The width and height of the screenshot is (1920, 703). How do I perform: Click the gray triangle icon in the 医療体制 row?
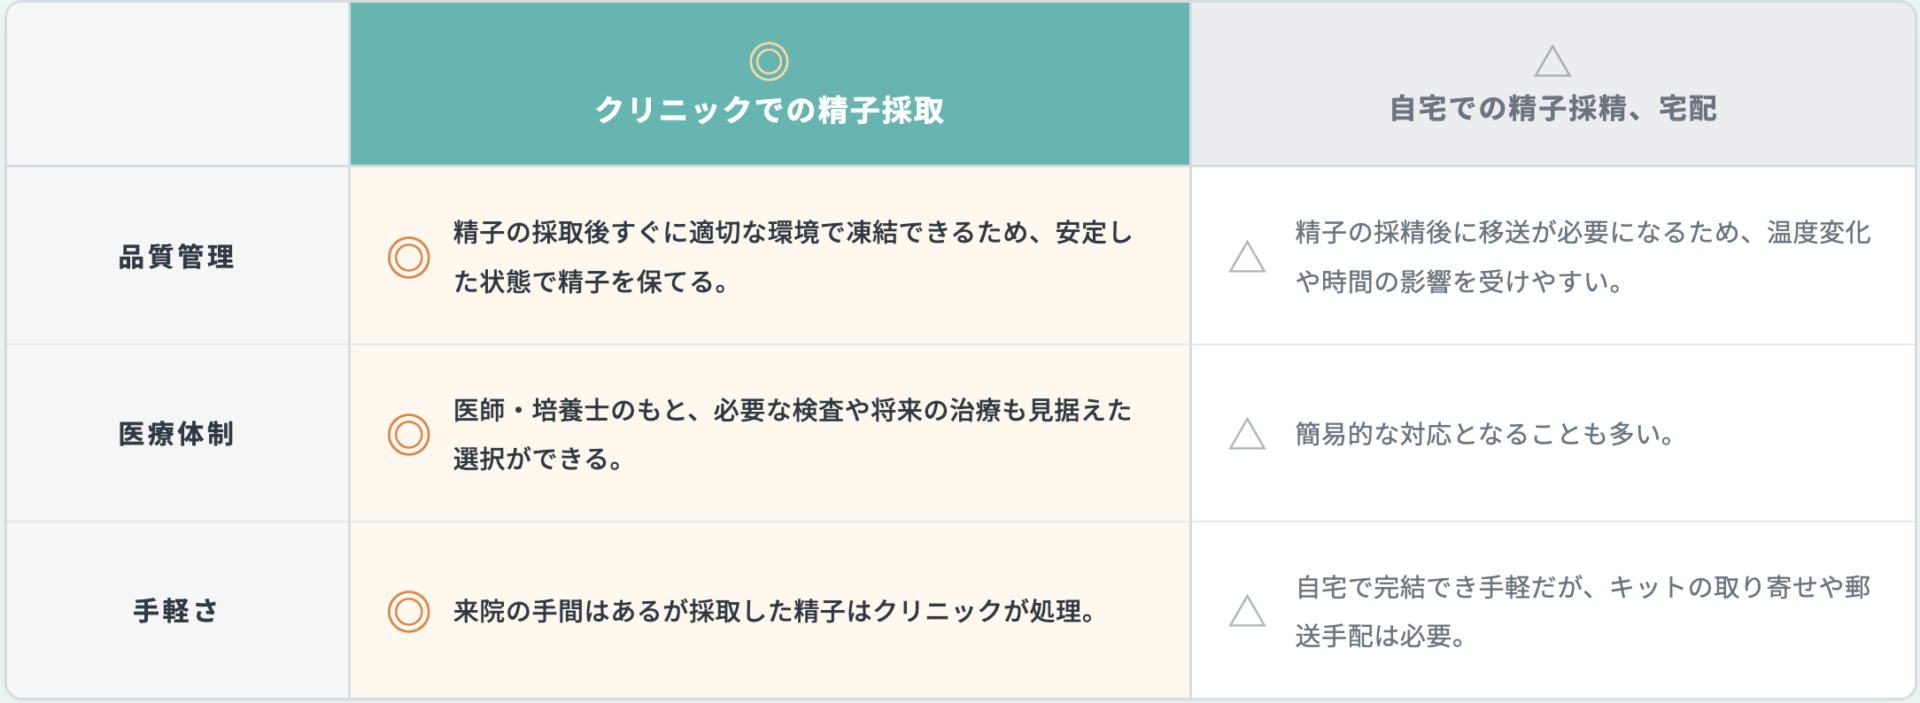pyautogui.click(x=1247, y=434)
